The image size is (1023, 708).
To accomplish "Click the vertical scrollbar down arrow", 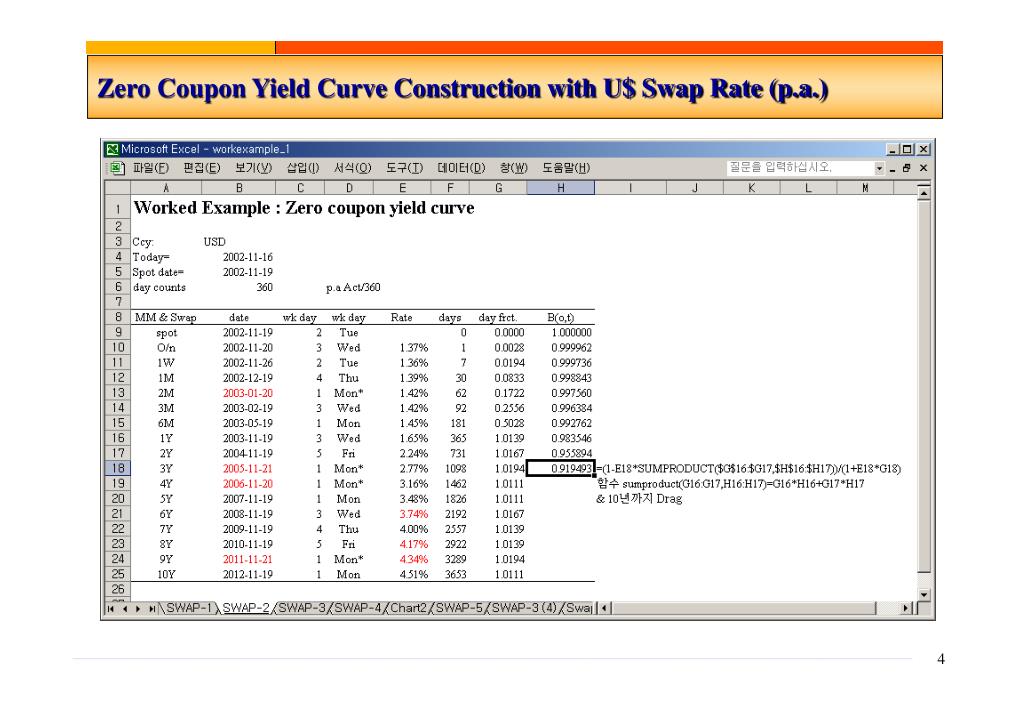I will [923, 594].
